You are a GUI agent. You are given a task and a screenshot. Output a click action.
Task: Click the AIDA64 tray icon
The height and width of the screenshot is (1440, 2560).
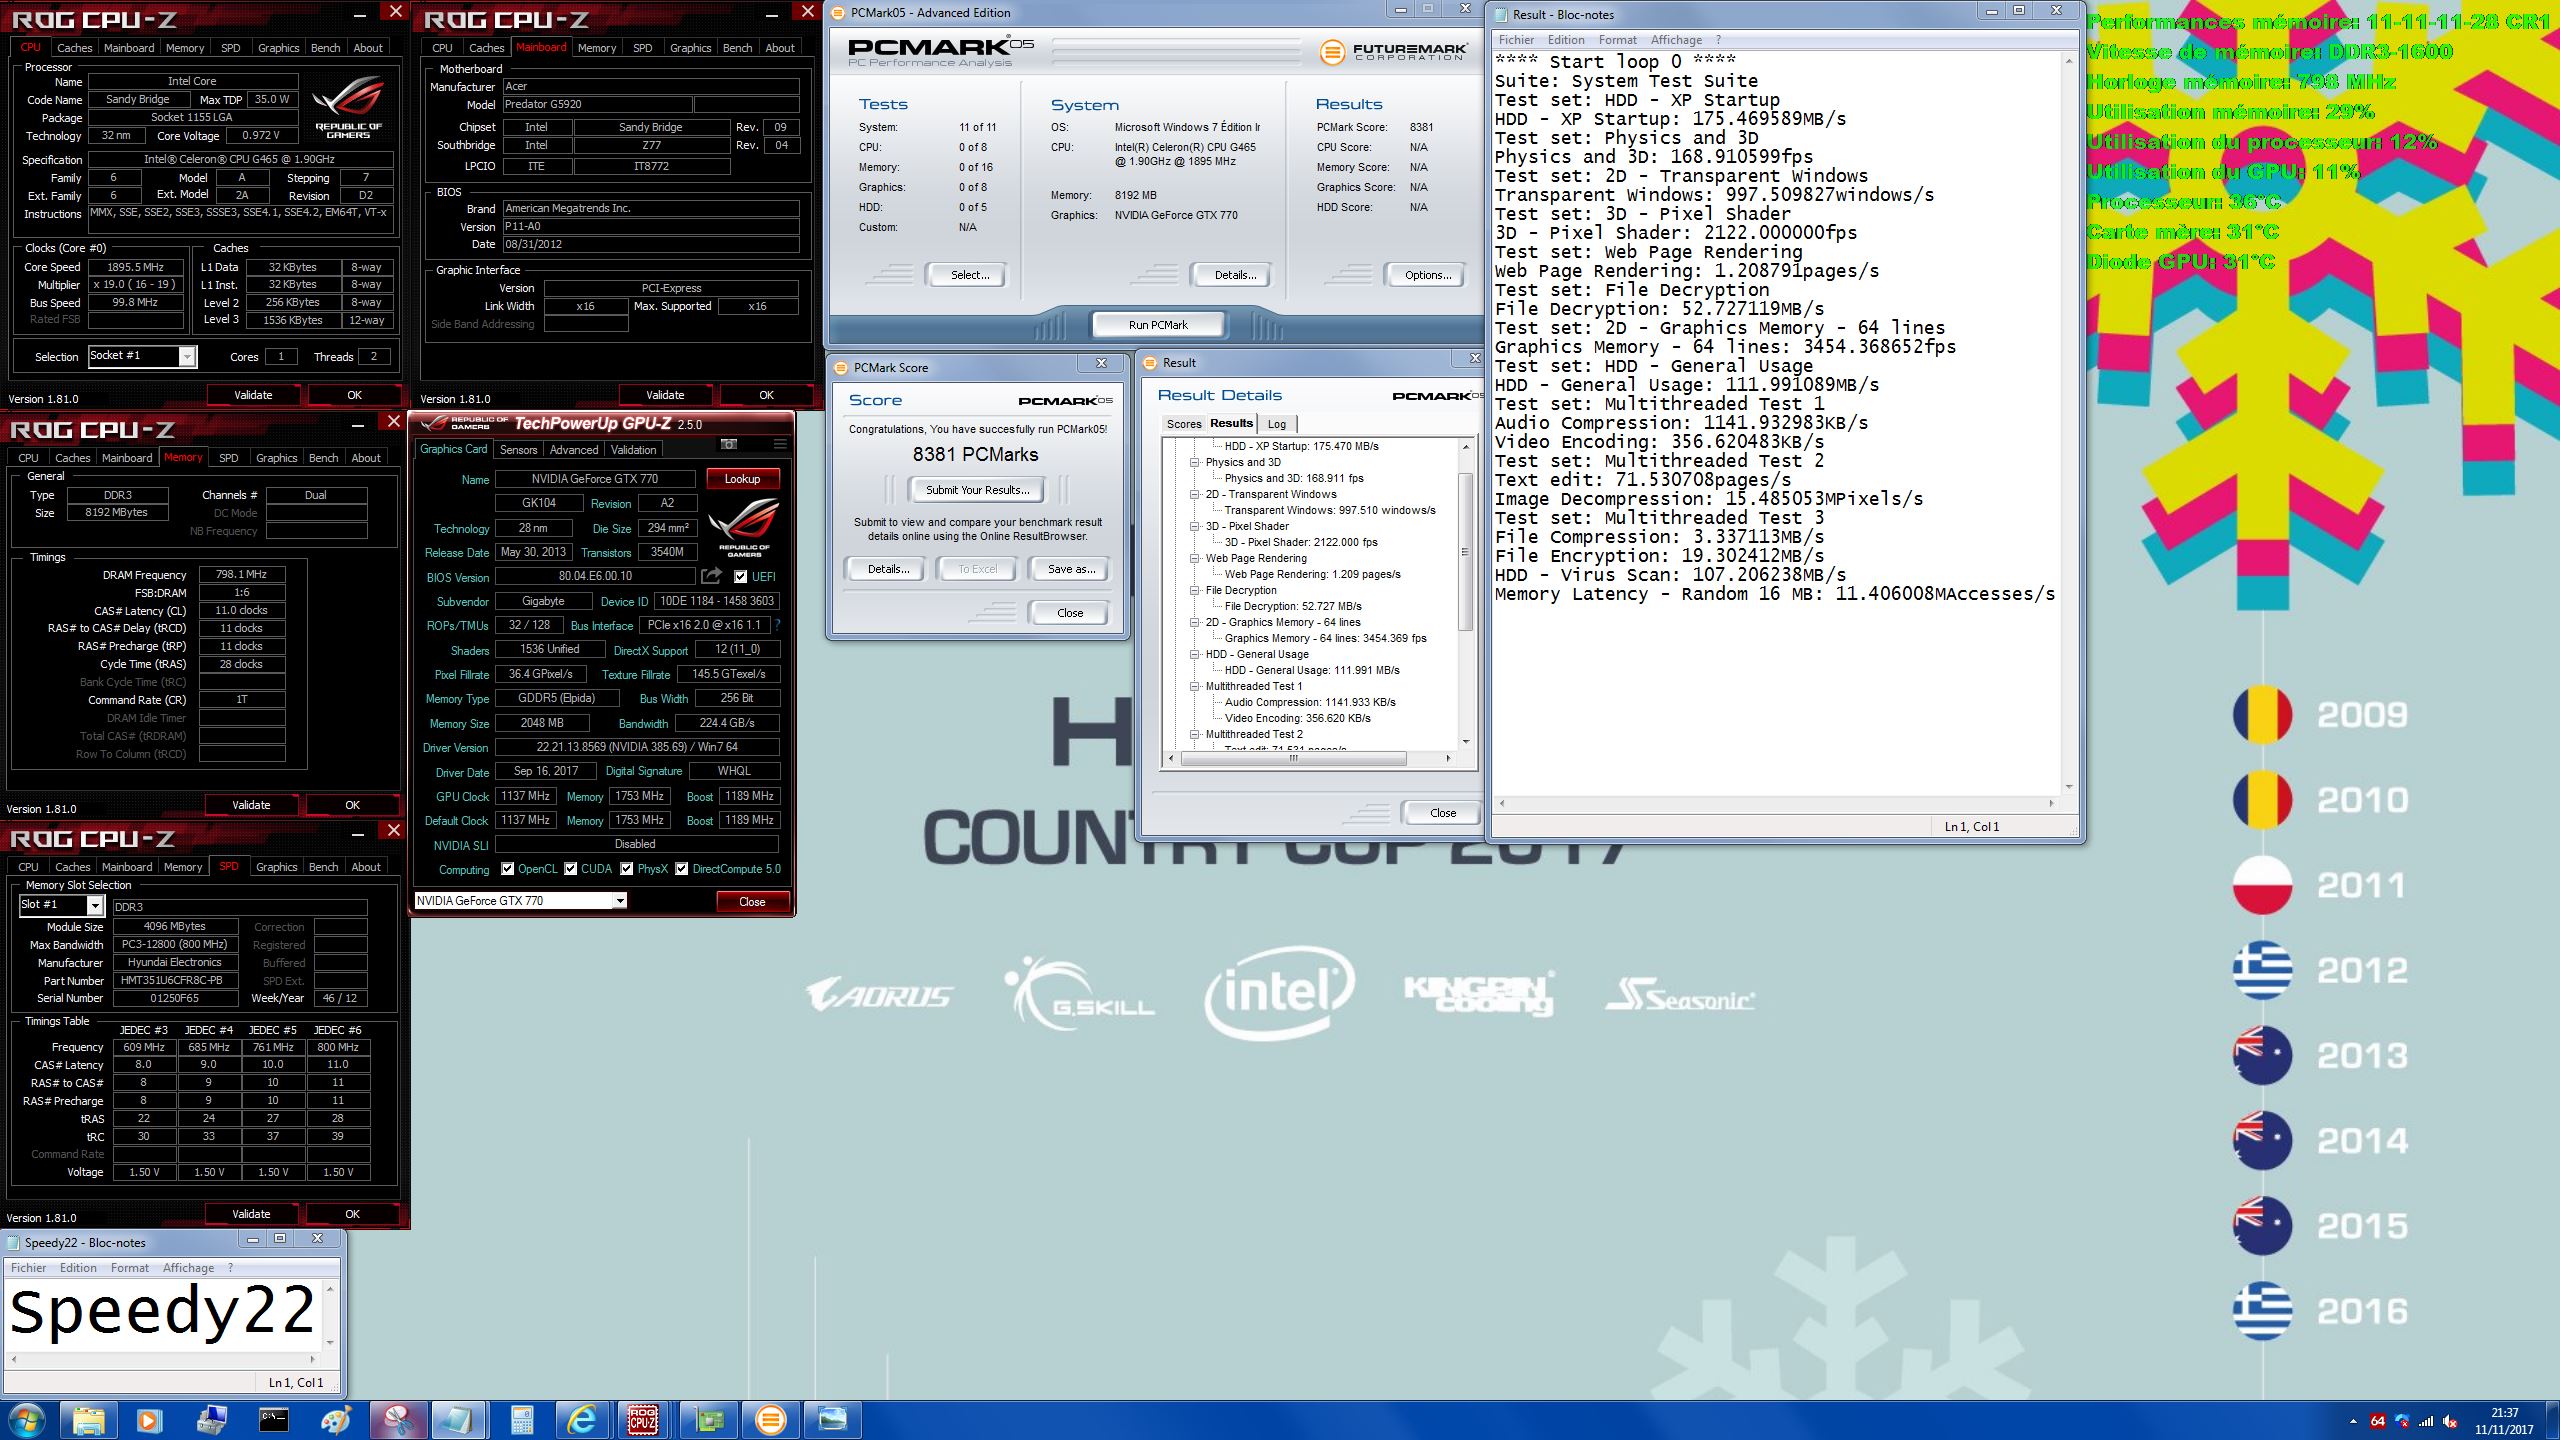coord(2377,1421)
